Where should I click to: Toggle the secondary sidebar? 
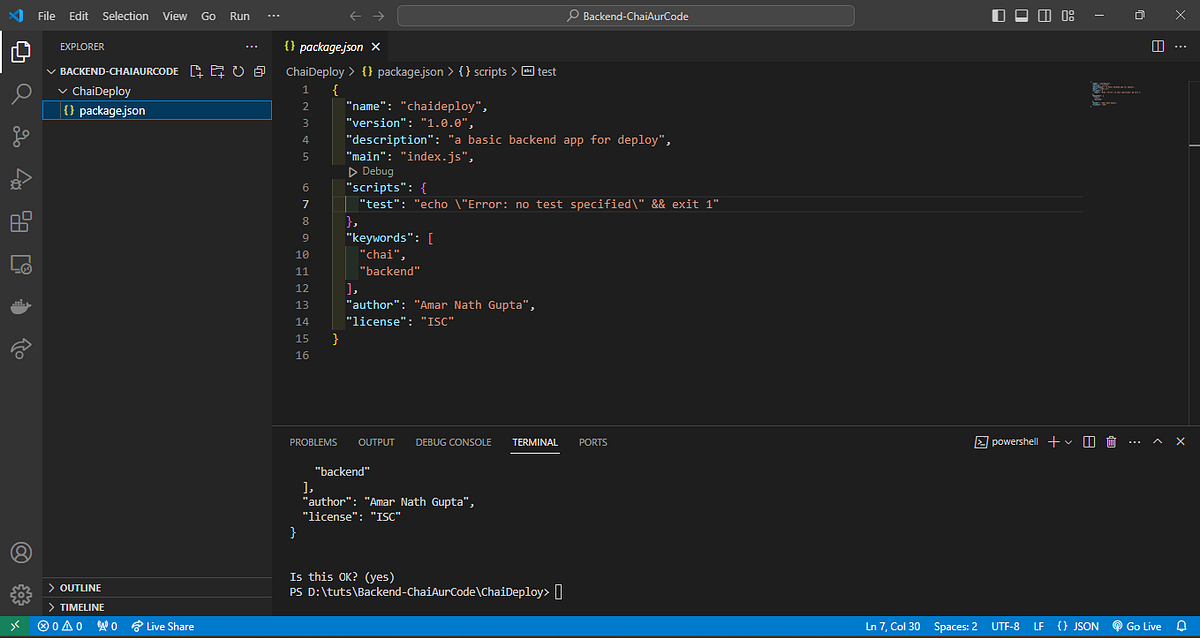click(1044, 15)
